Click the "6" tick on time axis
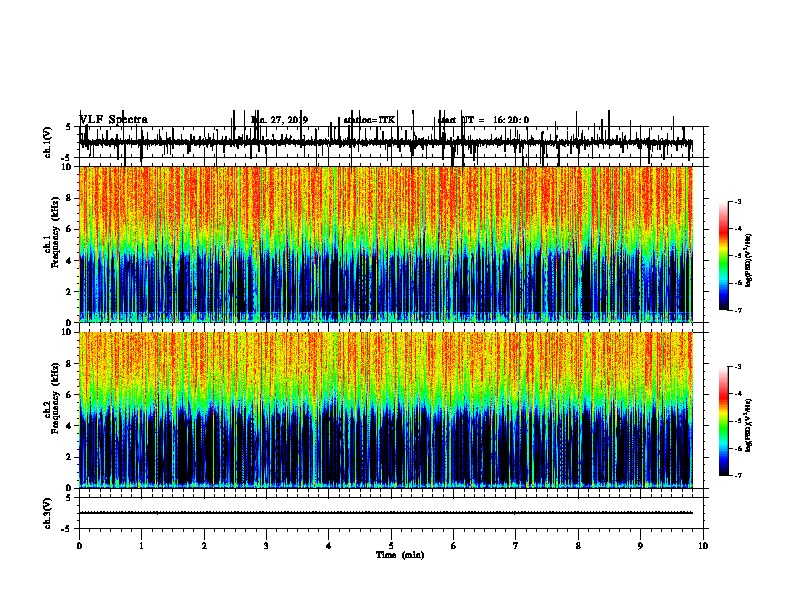This screenshot has width=792, height=612. [454, 546]
